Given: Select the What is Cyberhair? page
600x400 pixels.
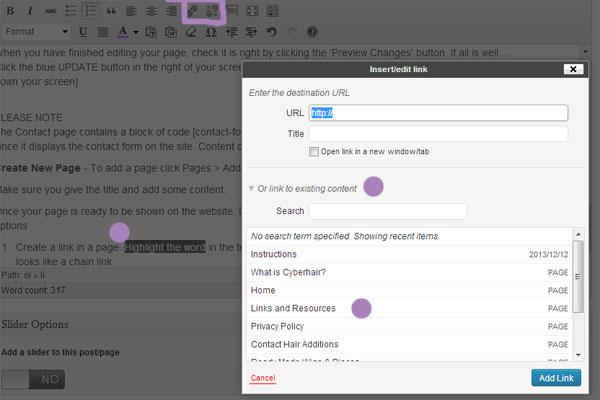Looking at the screenshot, I should pyautogui.click(x=409, y=272).
